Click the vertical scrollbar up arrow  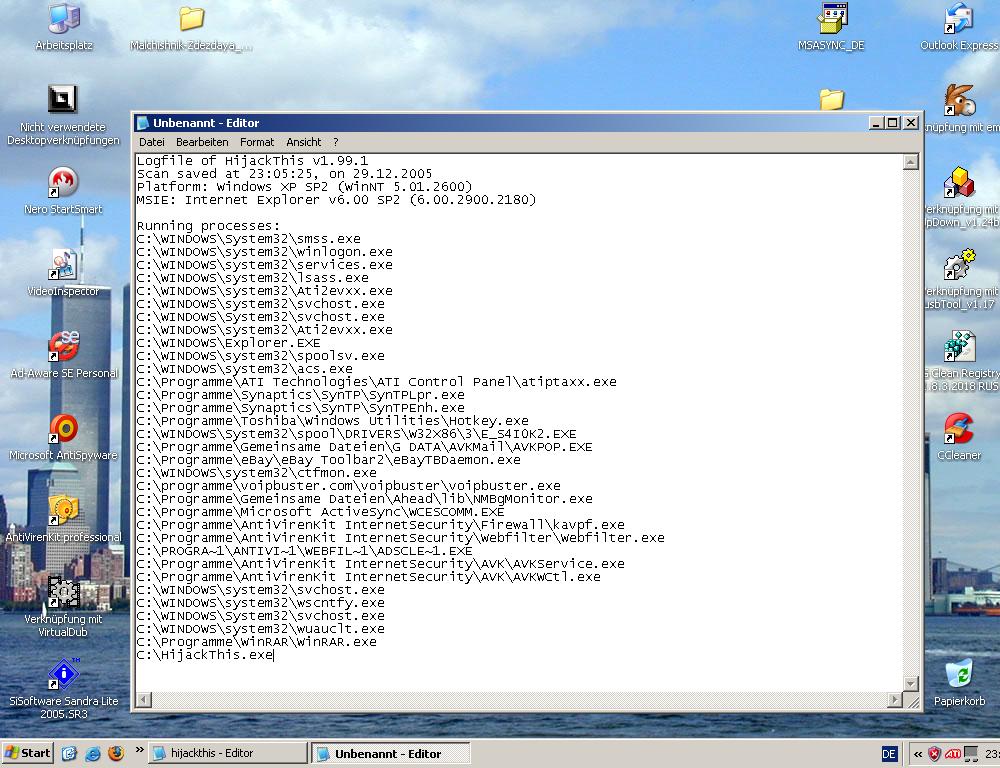tap(911, 161)
